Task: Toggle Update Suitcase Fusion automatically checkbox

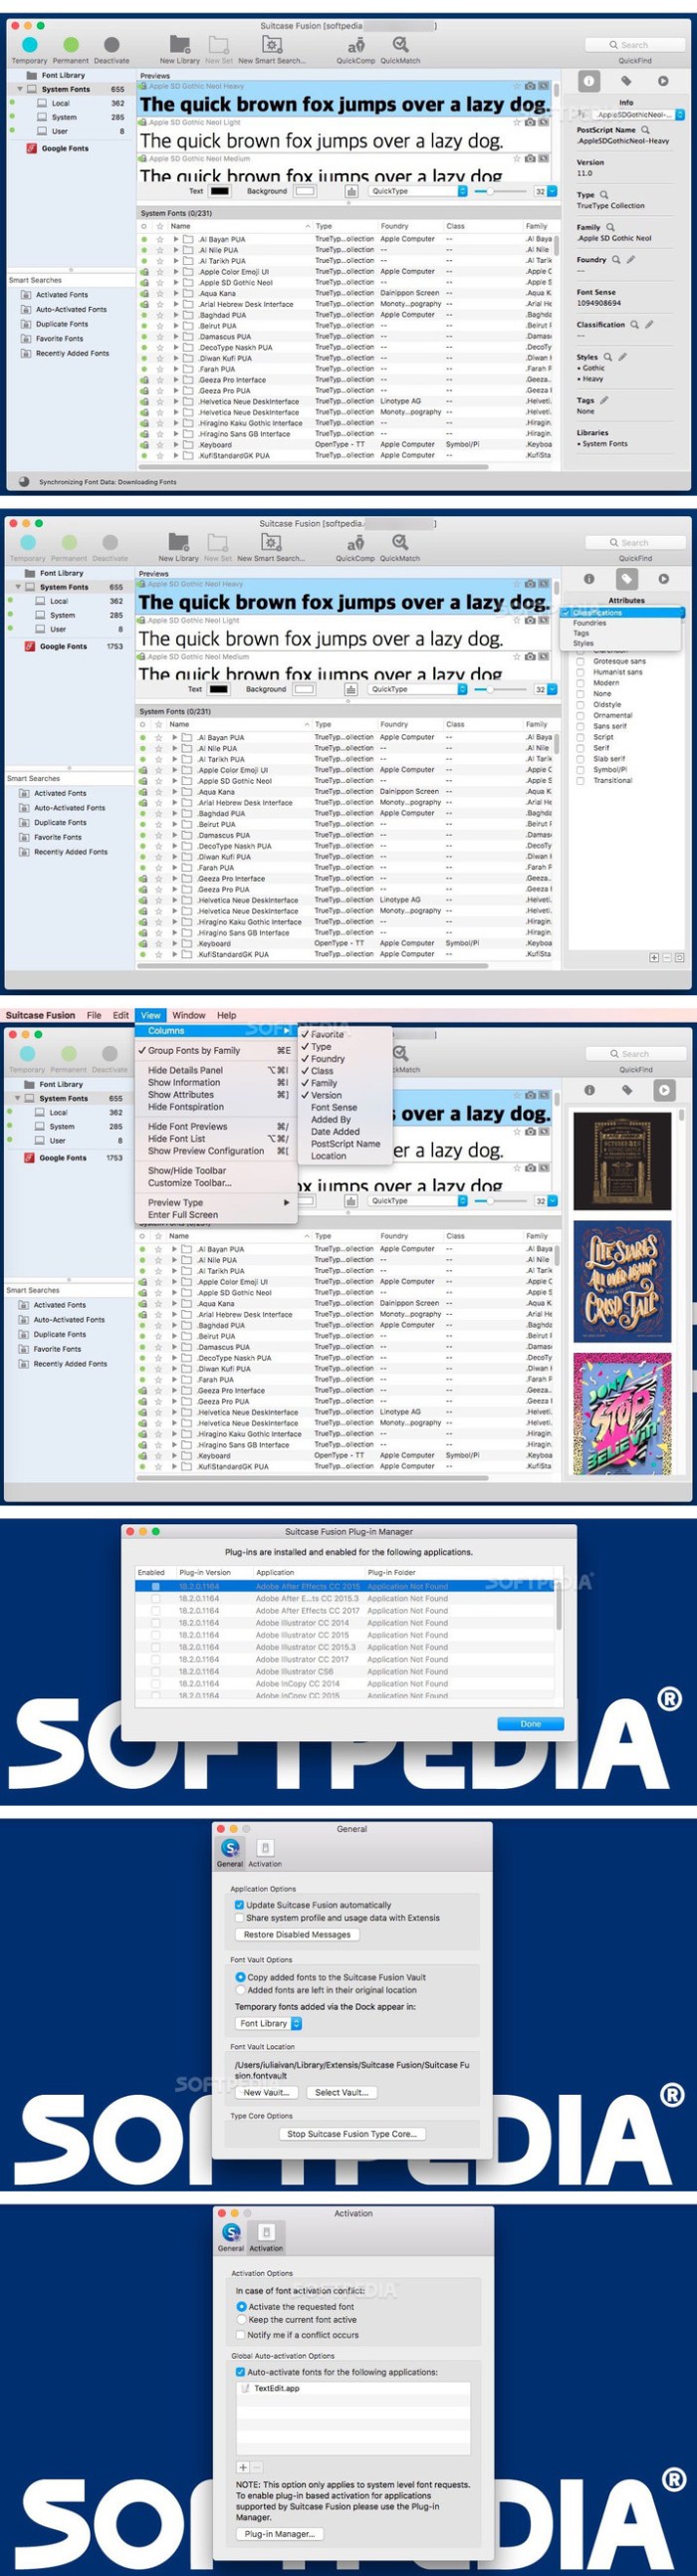Action: (240, 1905)
